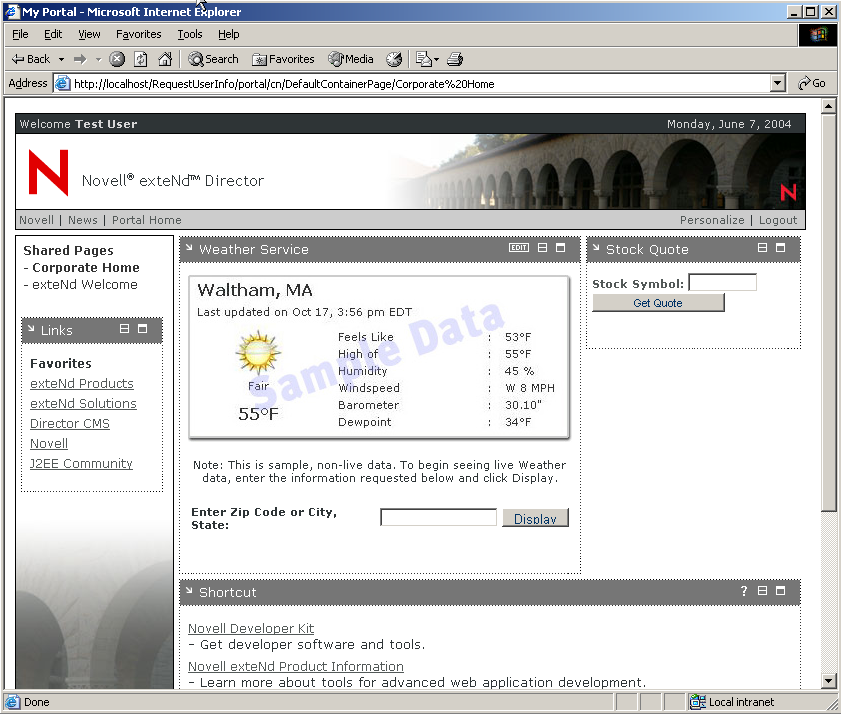
Task: Open the Tools menu
Action: click(190, 34)
